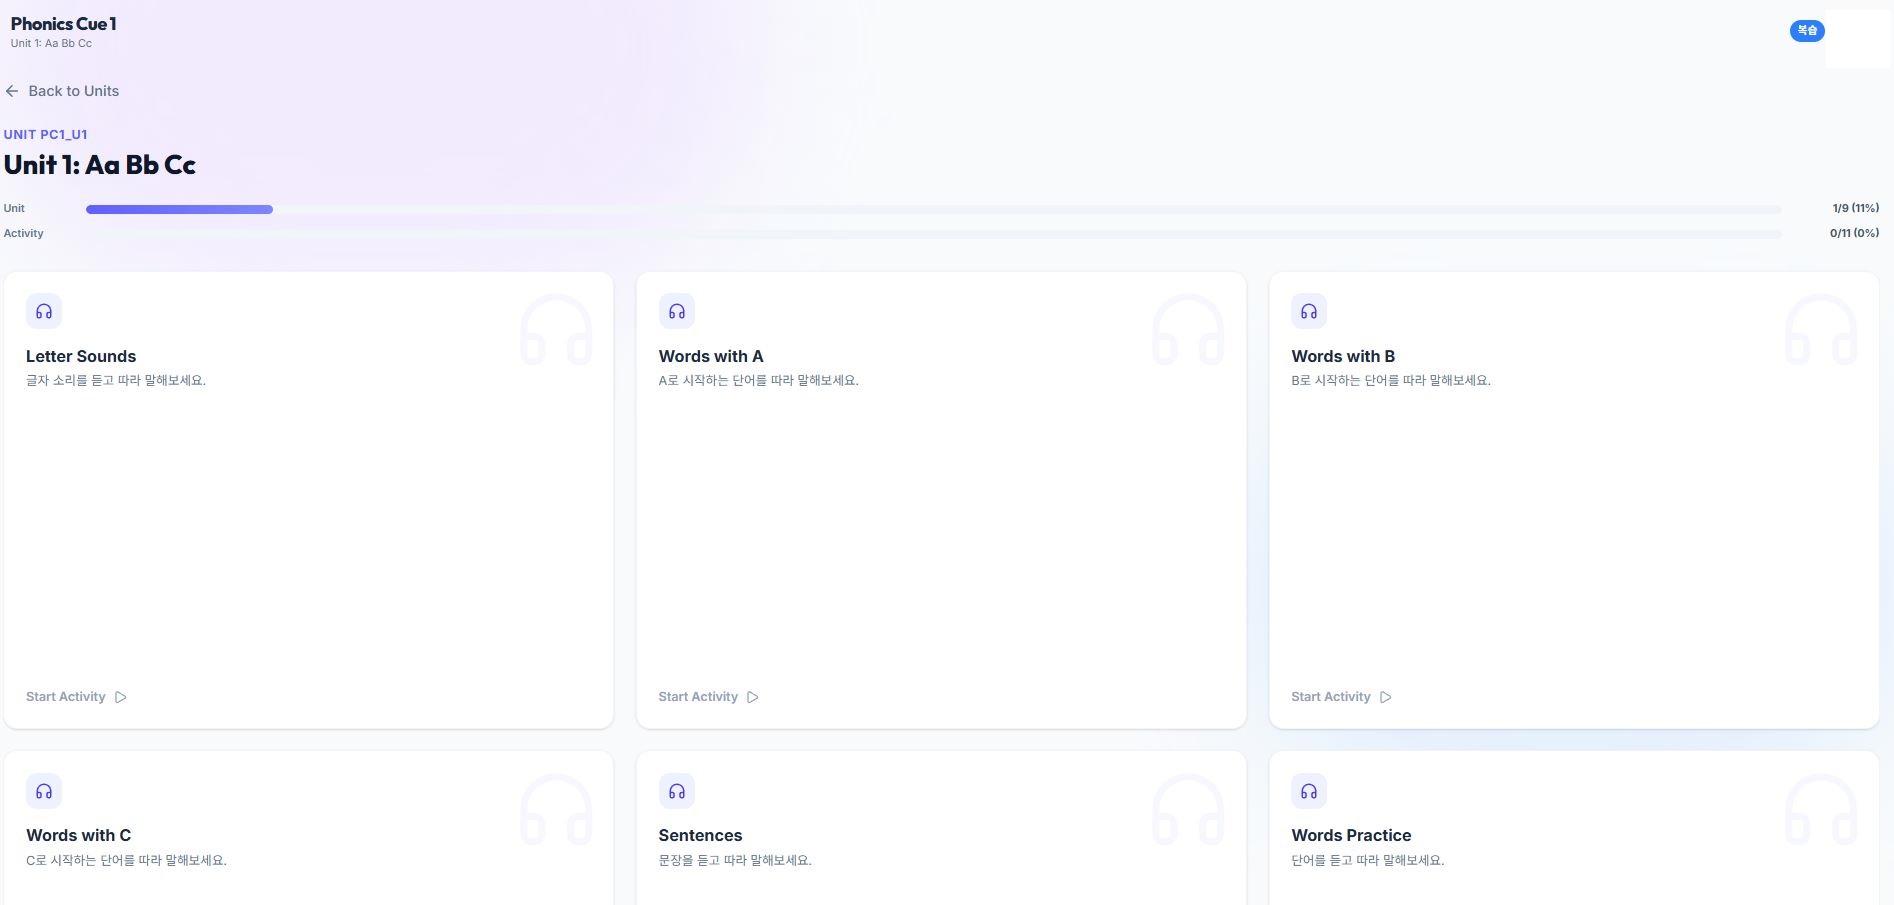Start the Letter Sounds activity

pyautogui.click(x=66, y=697)
